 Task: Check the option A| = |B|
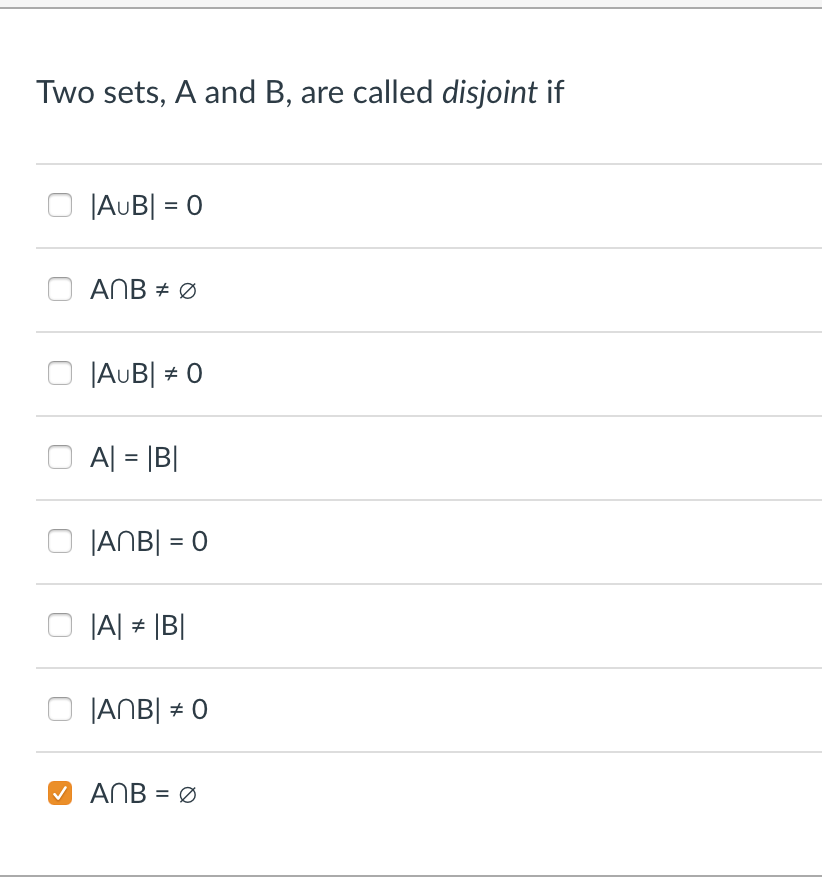[x=60, y=457]
